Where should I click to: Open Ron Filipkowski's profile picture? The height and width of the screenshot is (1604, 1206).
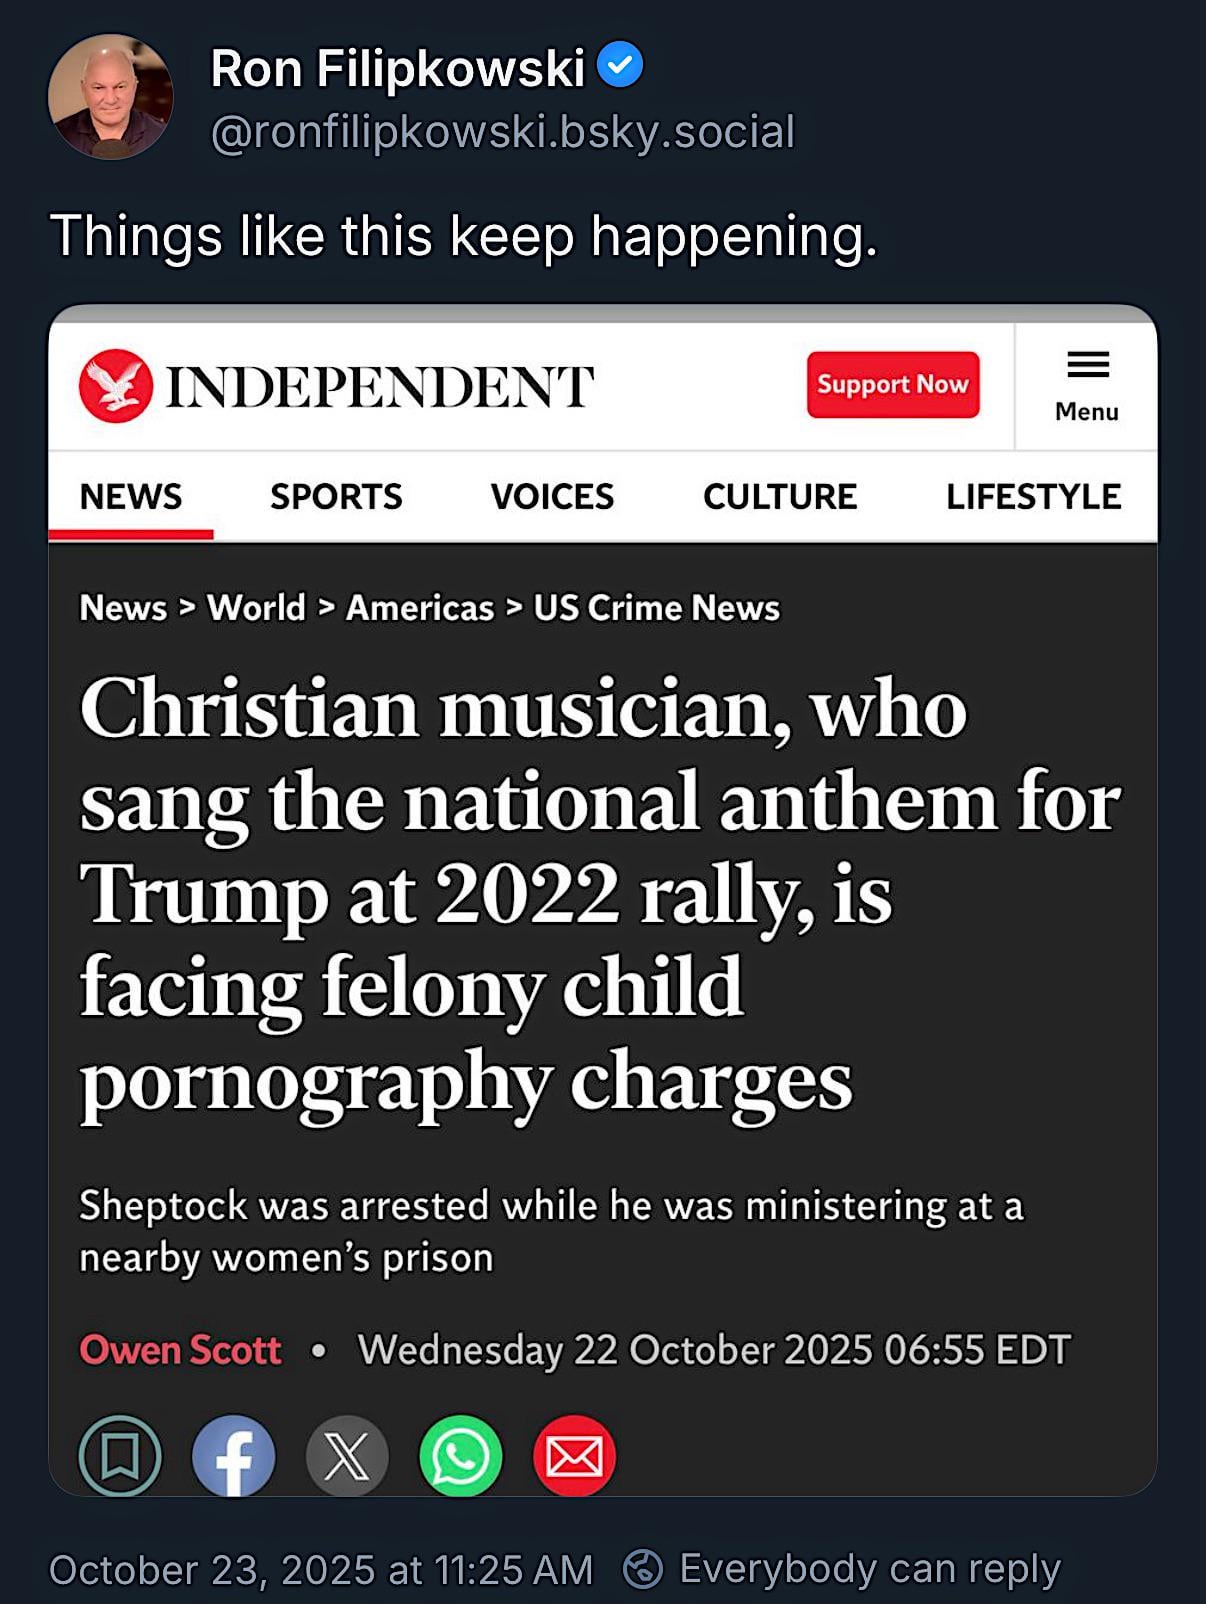[110, 97]
